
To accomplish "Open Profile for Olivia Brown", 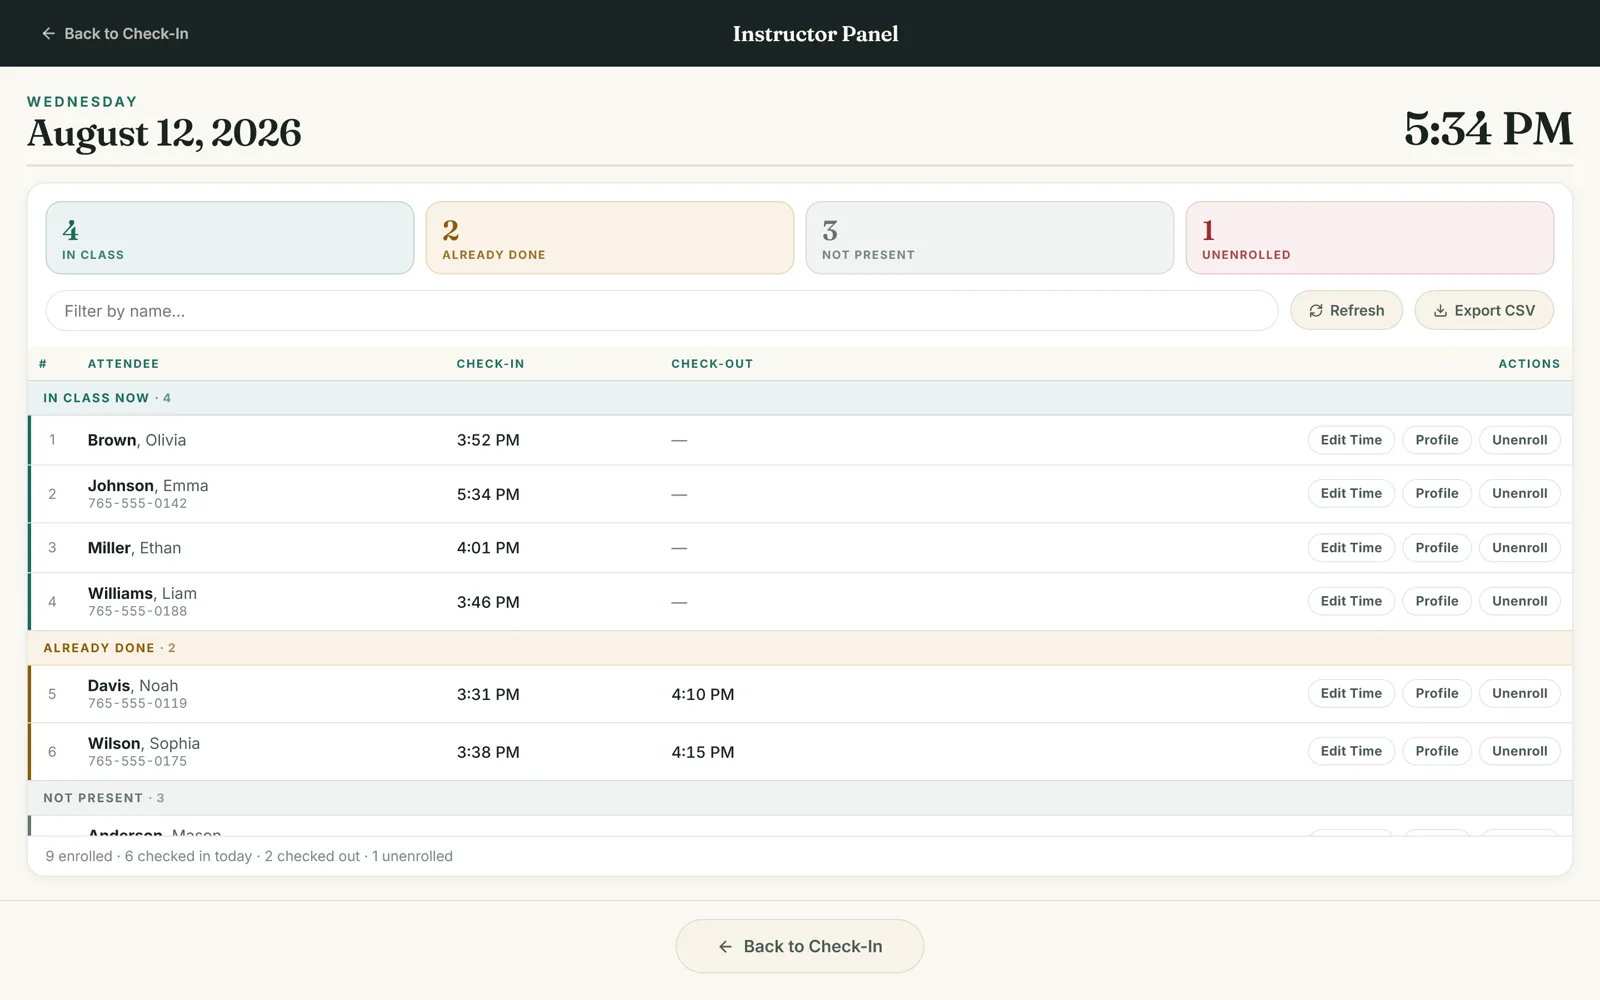I will coord(1437,440).
